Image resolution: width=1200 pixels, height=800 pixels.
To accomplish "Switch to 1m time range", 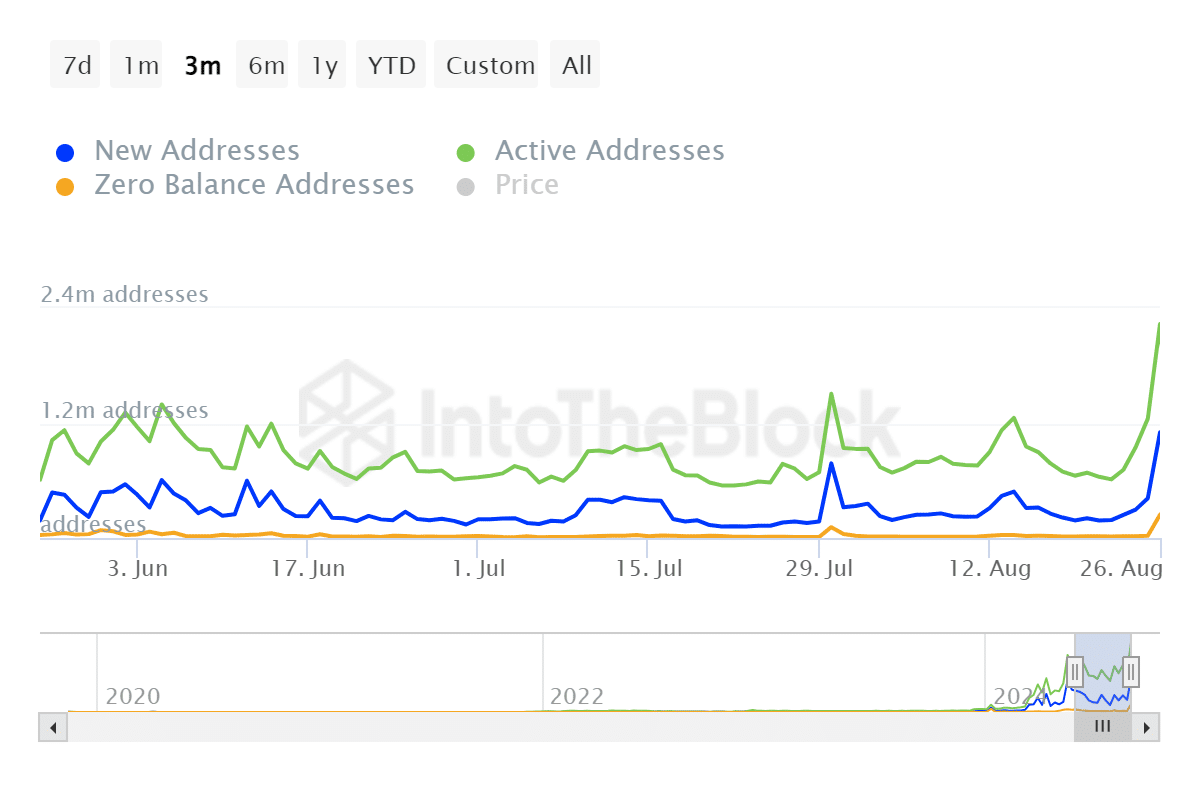I will tap(140, 66).
